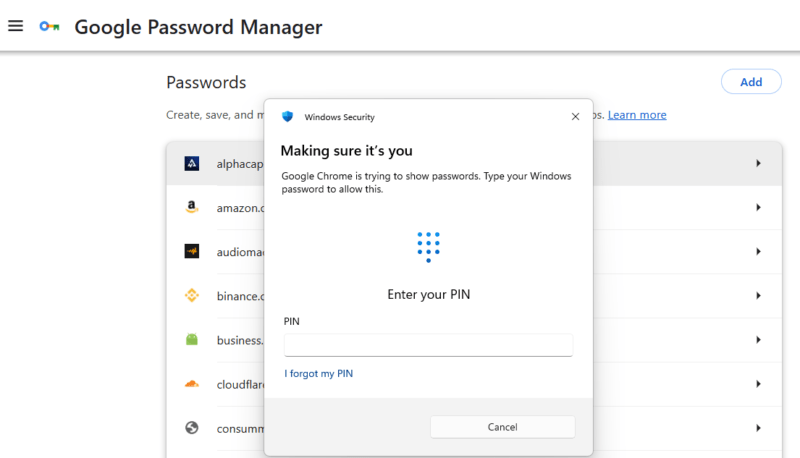
Task: Click the Windows Security shield icon
Action: pyautogui.click(x=288, y=117)
